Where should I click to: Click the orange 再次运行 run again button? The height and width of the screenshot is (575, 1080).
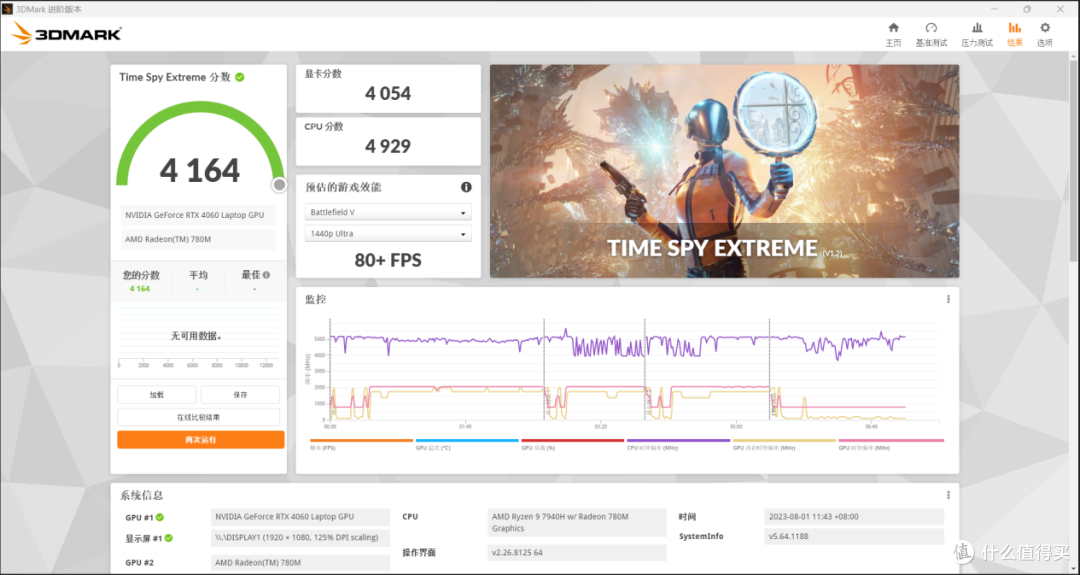[200, 439]
